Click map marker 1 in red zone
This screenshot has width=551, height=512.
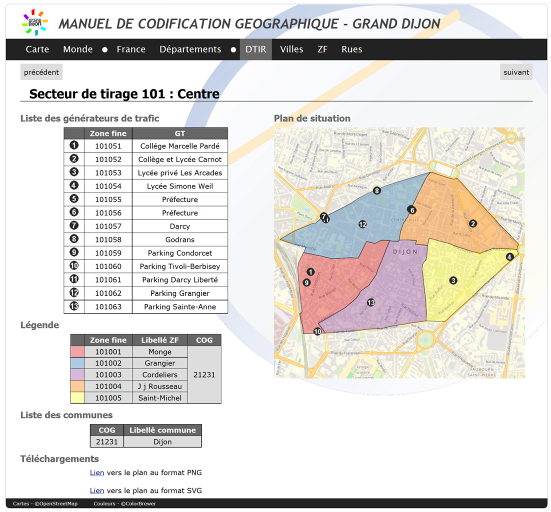[x=311, y=272]
